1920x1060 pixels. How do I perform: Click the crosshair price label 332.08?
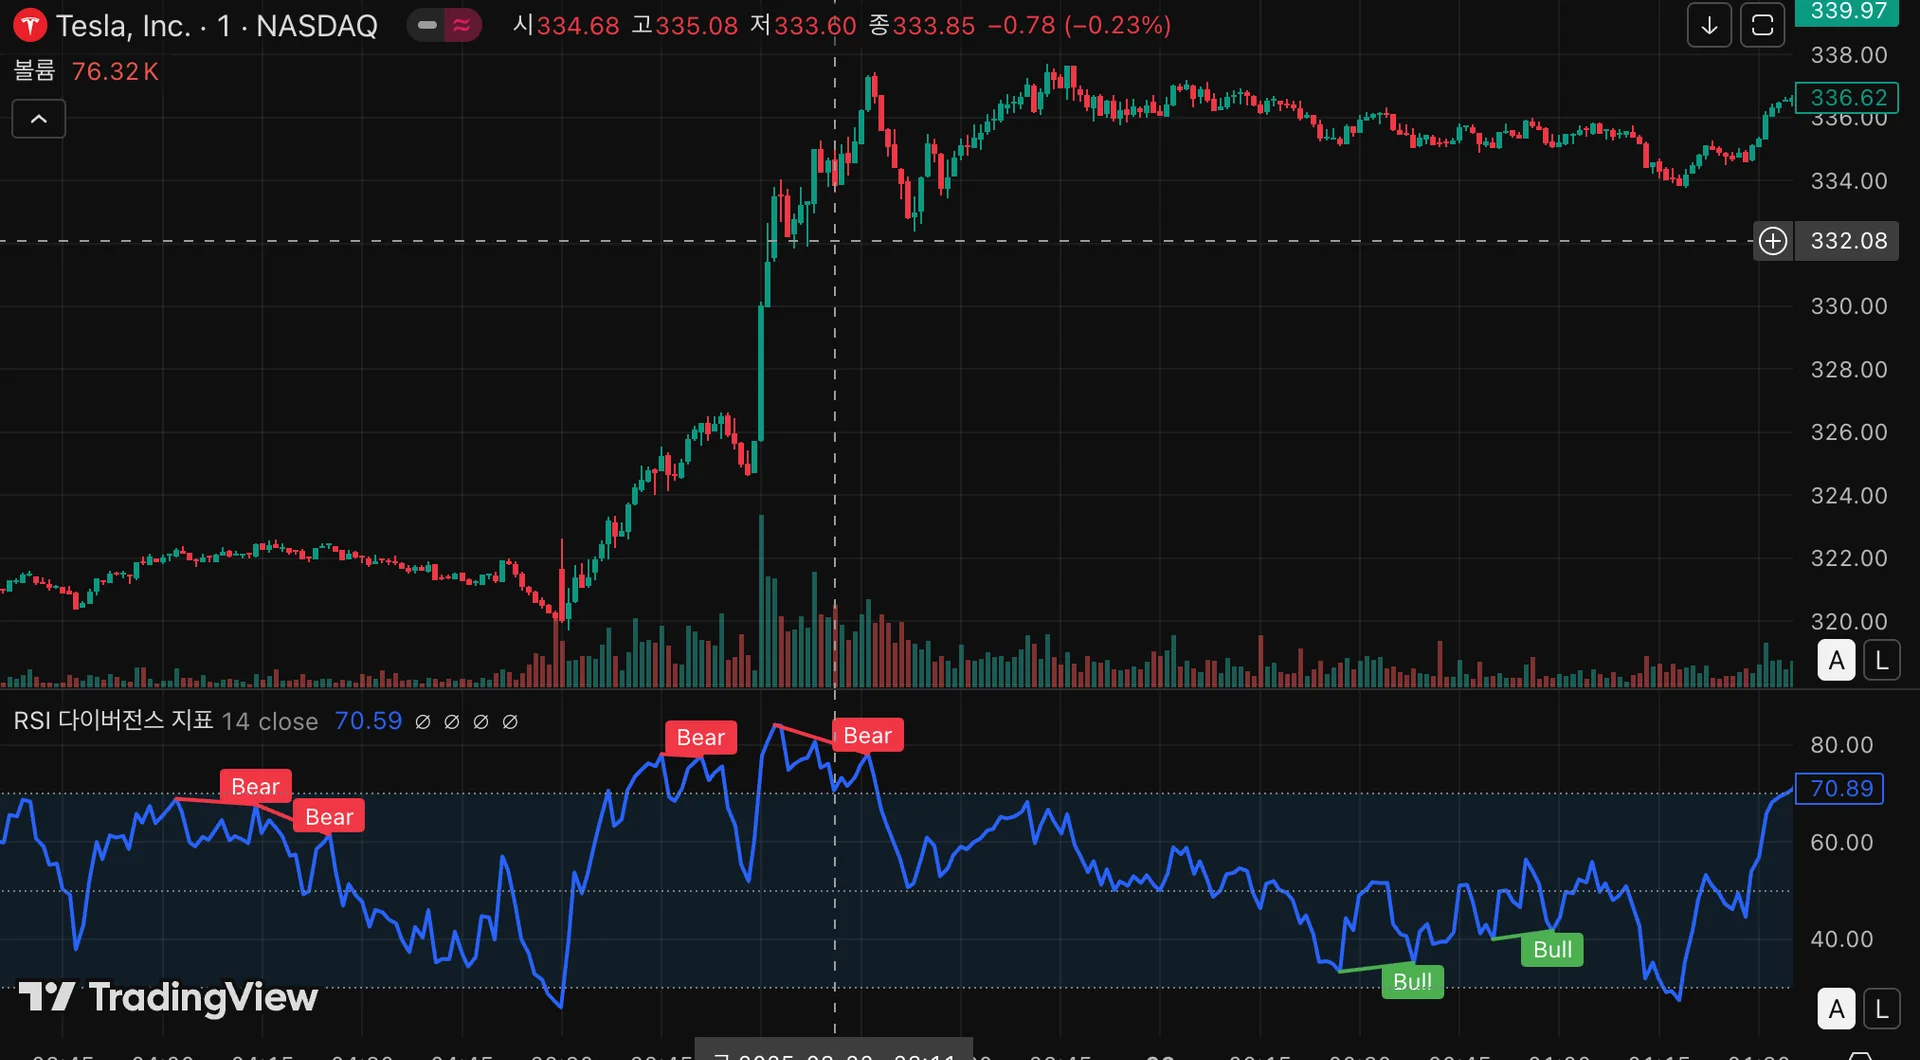(1847, 241)
